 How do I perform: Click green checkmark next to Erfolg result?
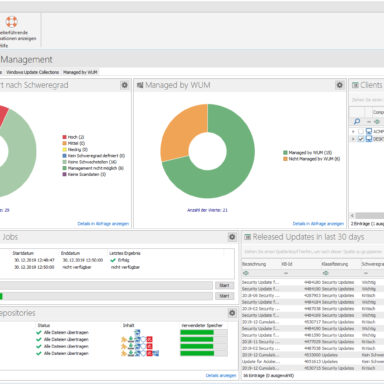113,260
